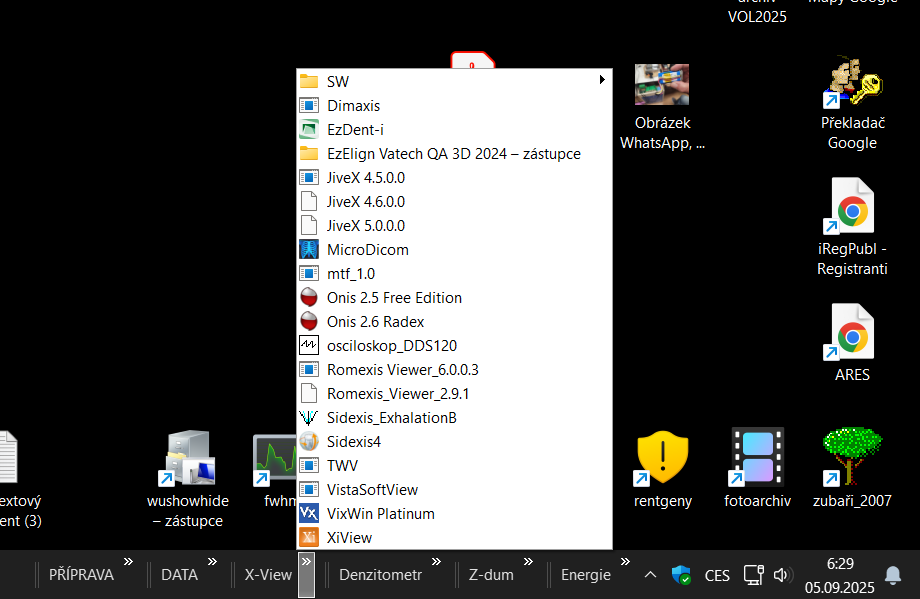The width and height of the screenshot is (920, 599).
Task: Open the iRegPubl - Registranti Chrome shortcut
Action: [x=852, y=226]
